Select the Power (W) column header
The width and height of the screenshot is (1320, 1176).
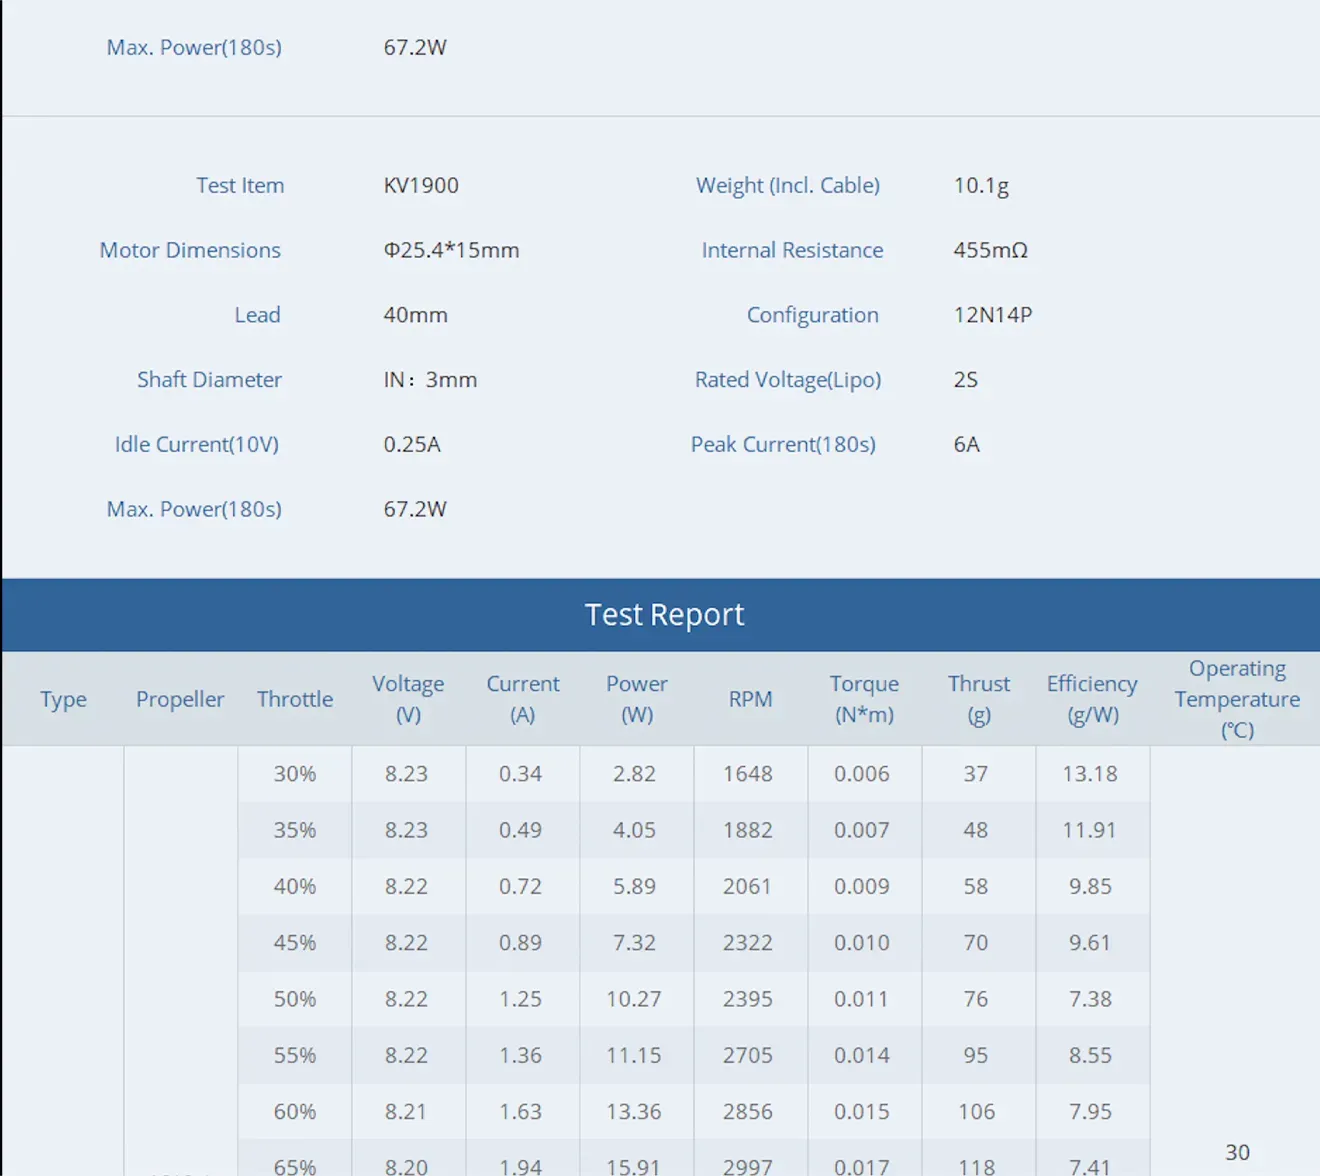(637, 699)
